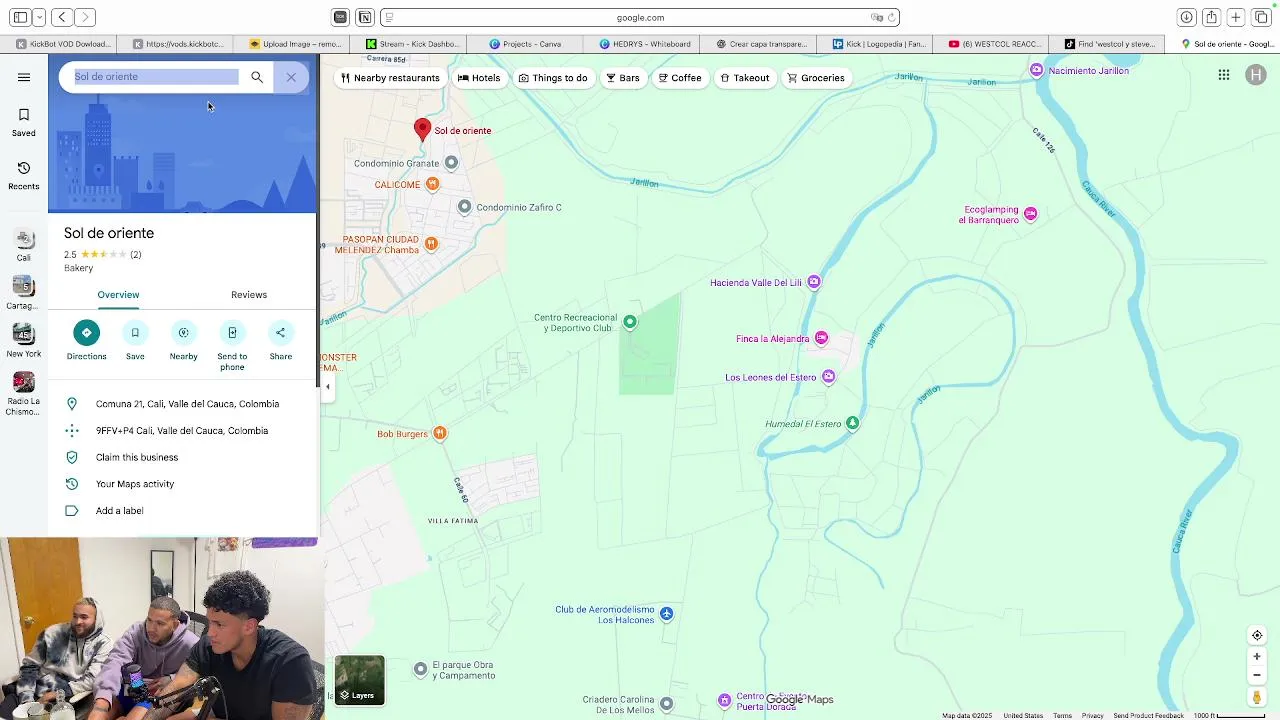Switch to the Reviews tab
Viewport: 1280px width, 720px height.
[249, 295]
